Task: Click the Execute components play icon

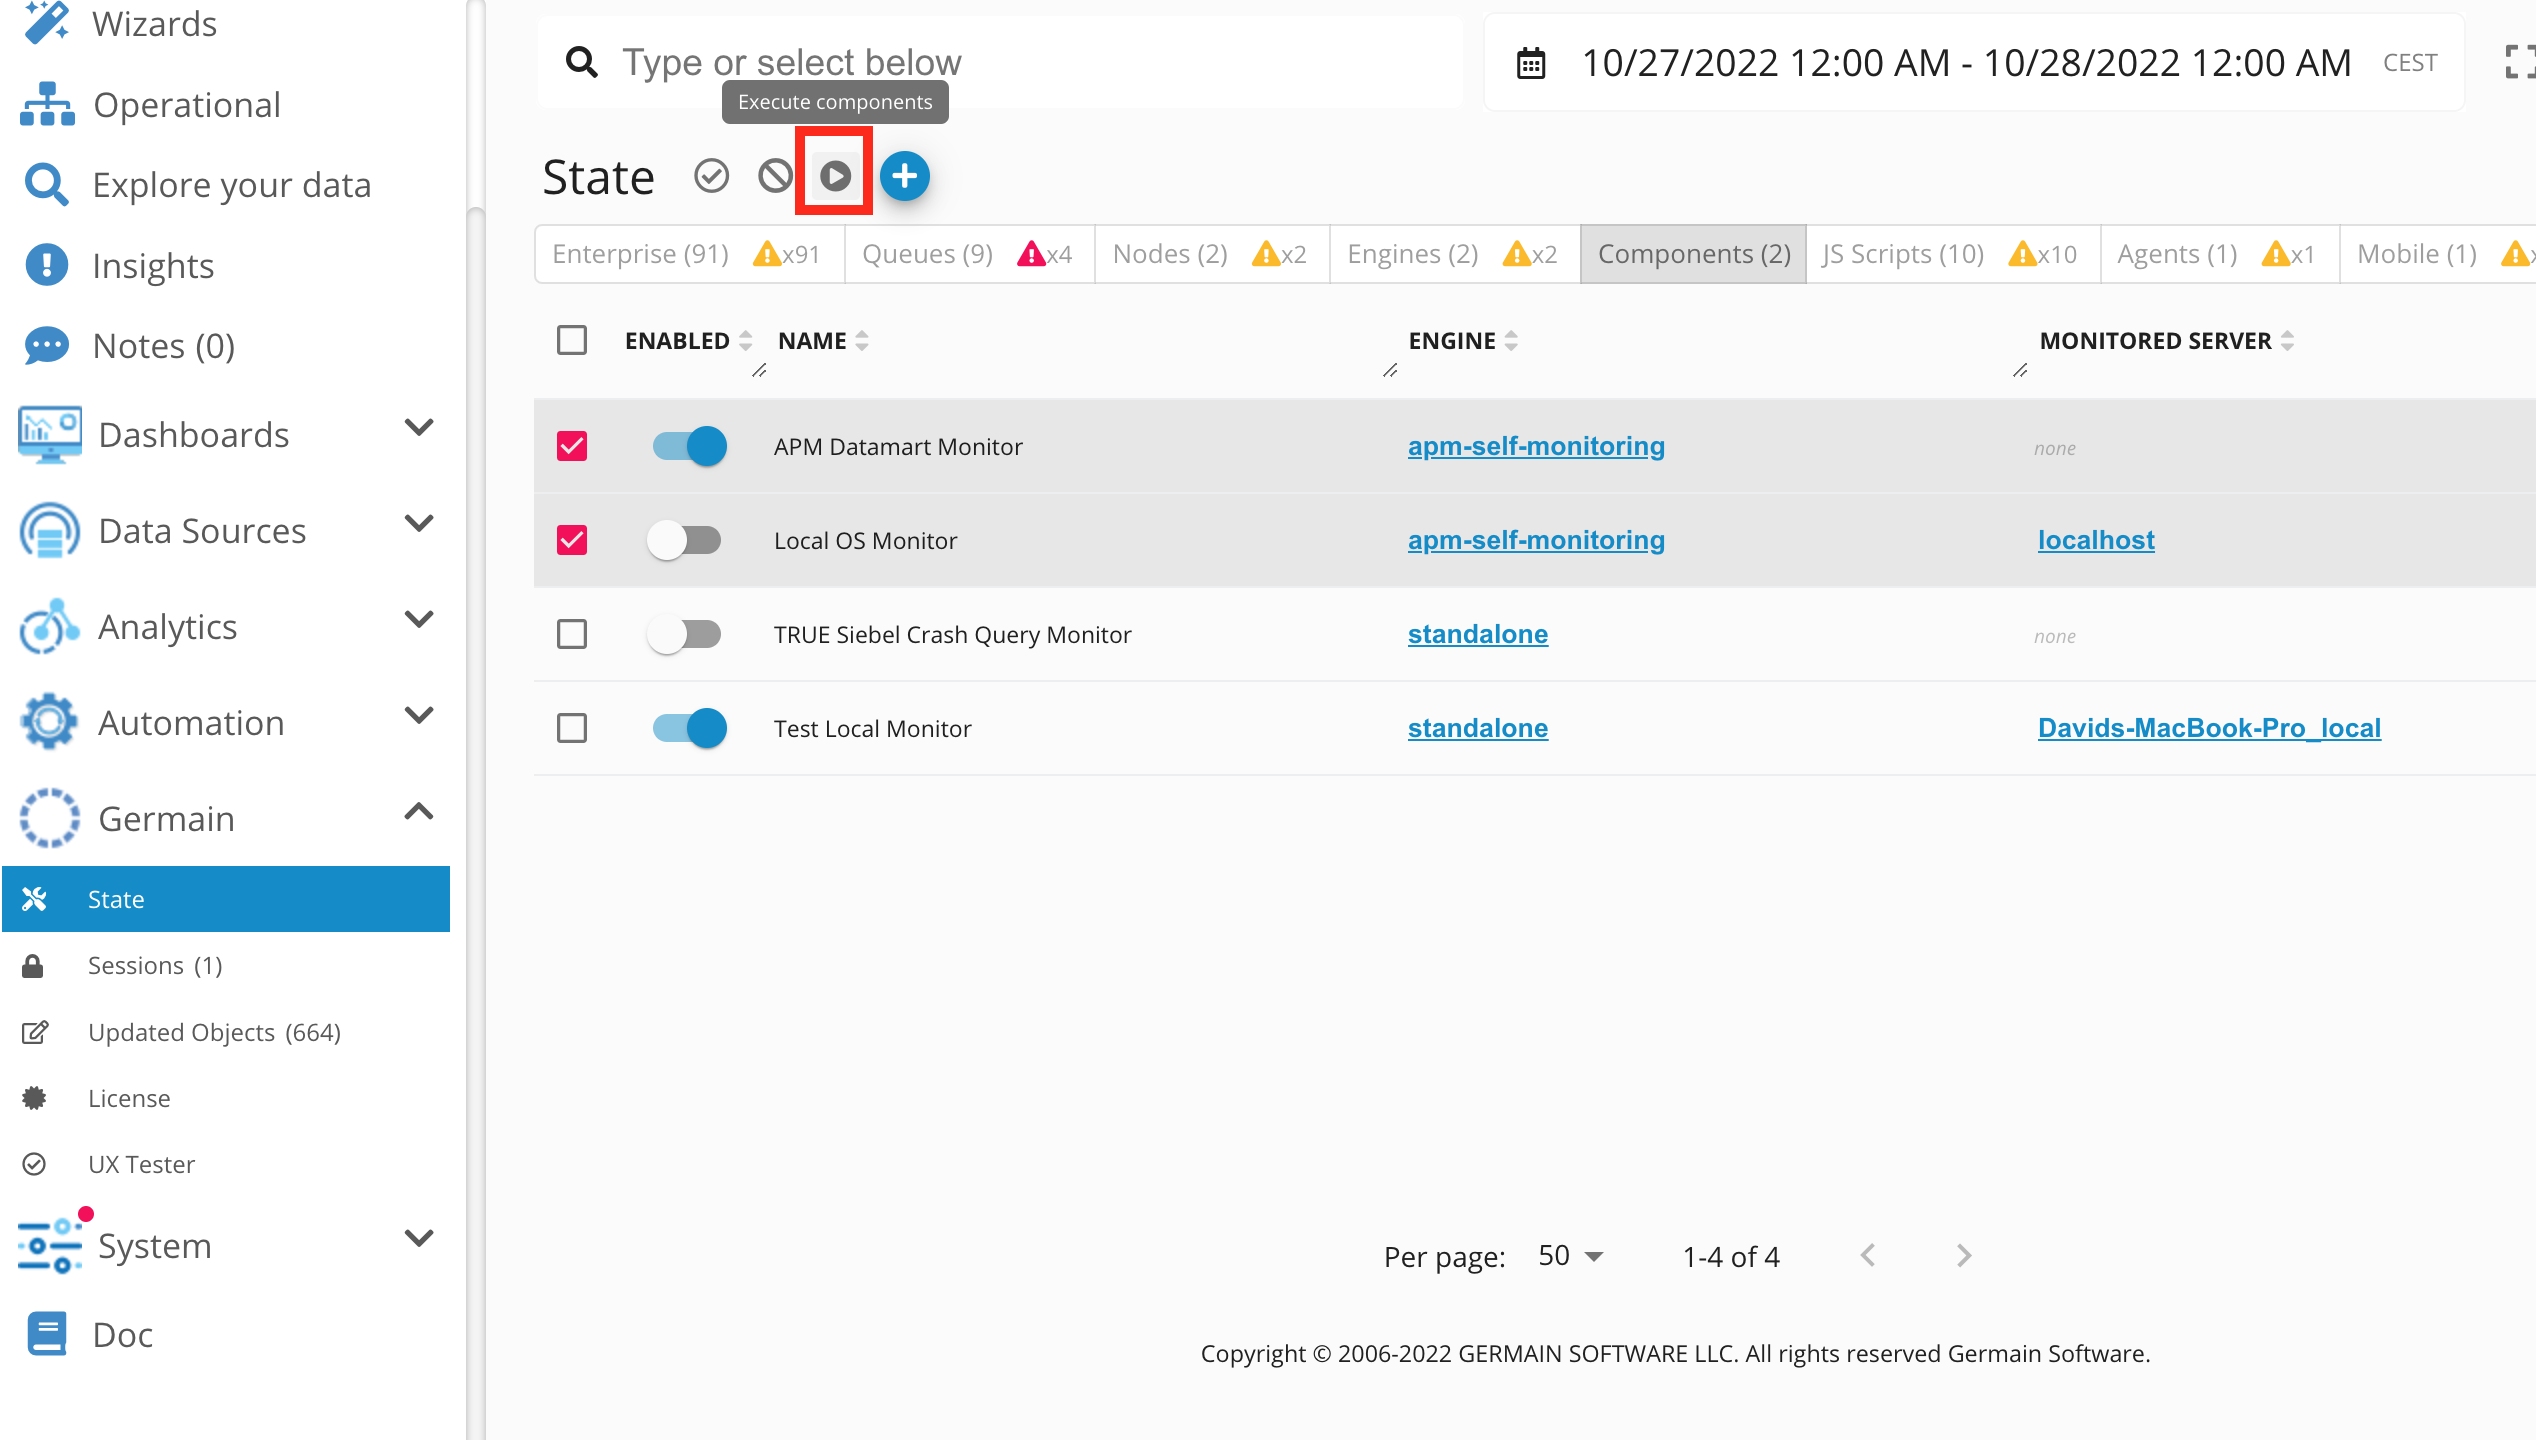Action: 835,176
